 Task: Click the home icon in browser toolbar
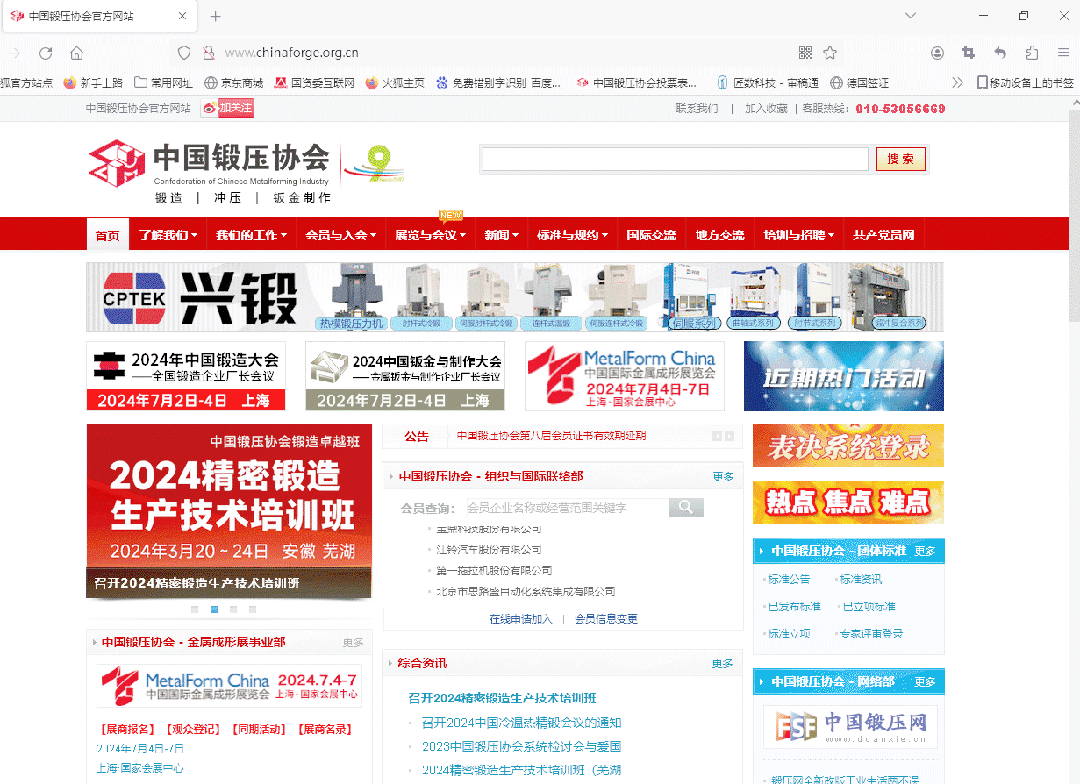pos(77,53)
